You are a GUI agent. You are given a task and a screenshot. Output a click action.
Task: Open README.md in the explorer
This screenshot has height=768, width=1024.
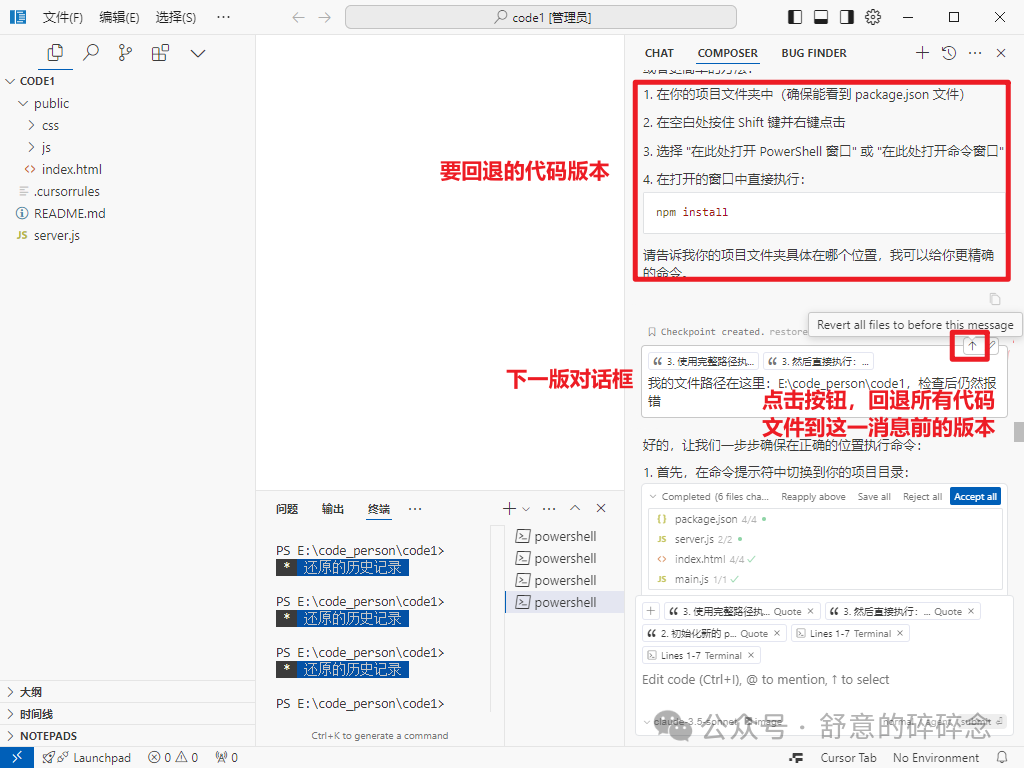pos(128,214)
